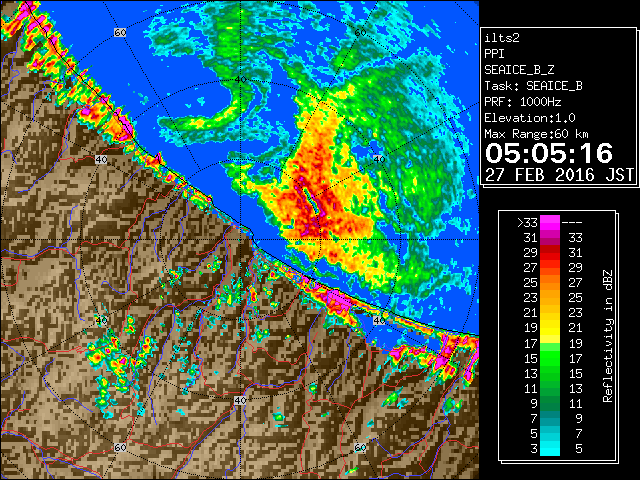Click the 40 km range label south of radar
Image resolution: width=640 pixels, height=480 pixels.
coord(240,400)
